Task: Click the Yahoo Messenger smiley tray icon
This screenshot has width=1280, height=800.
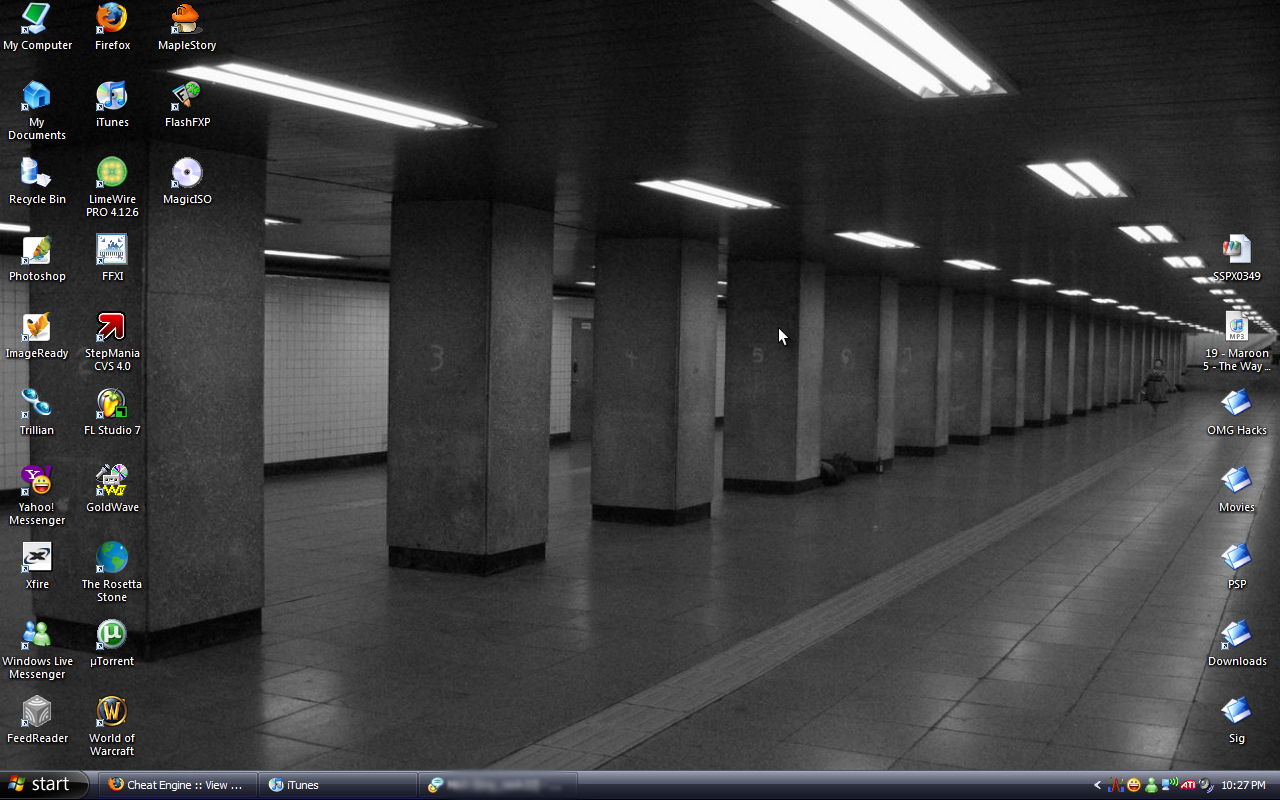Action: click(1133, 785)
